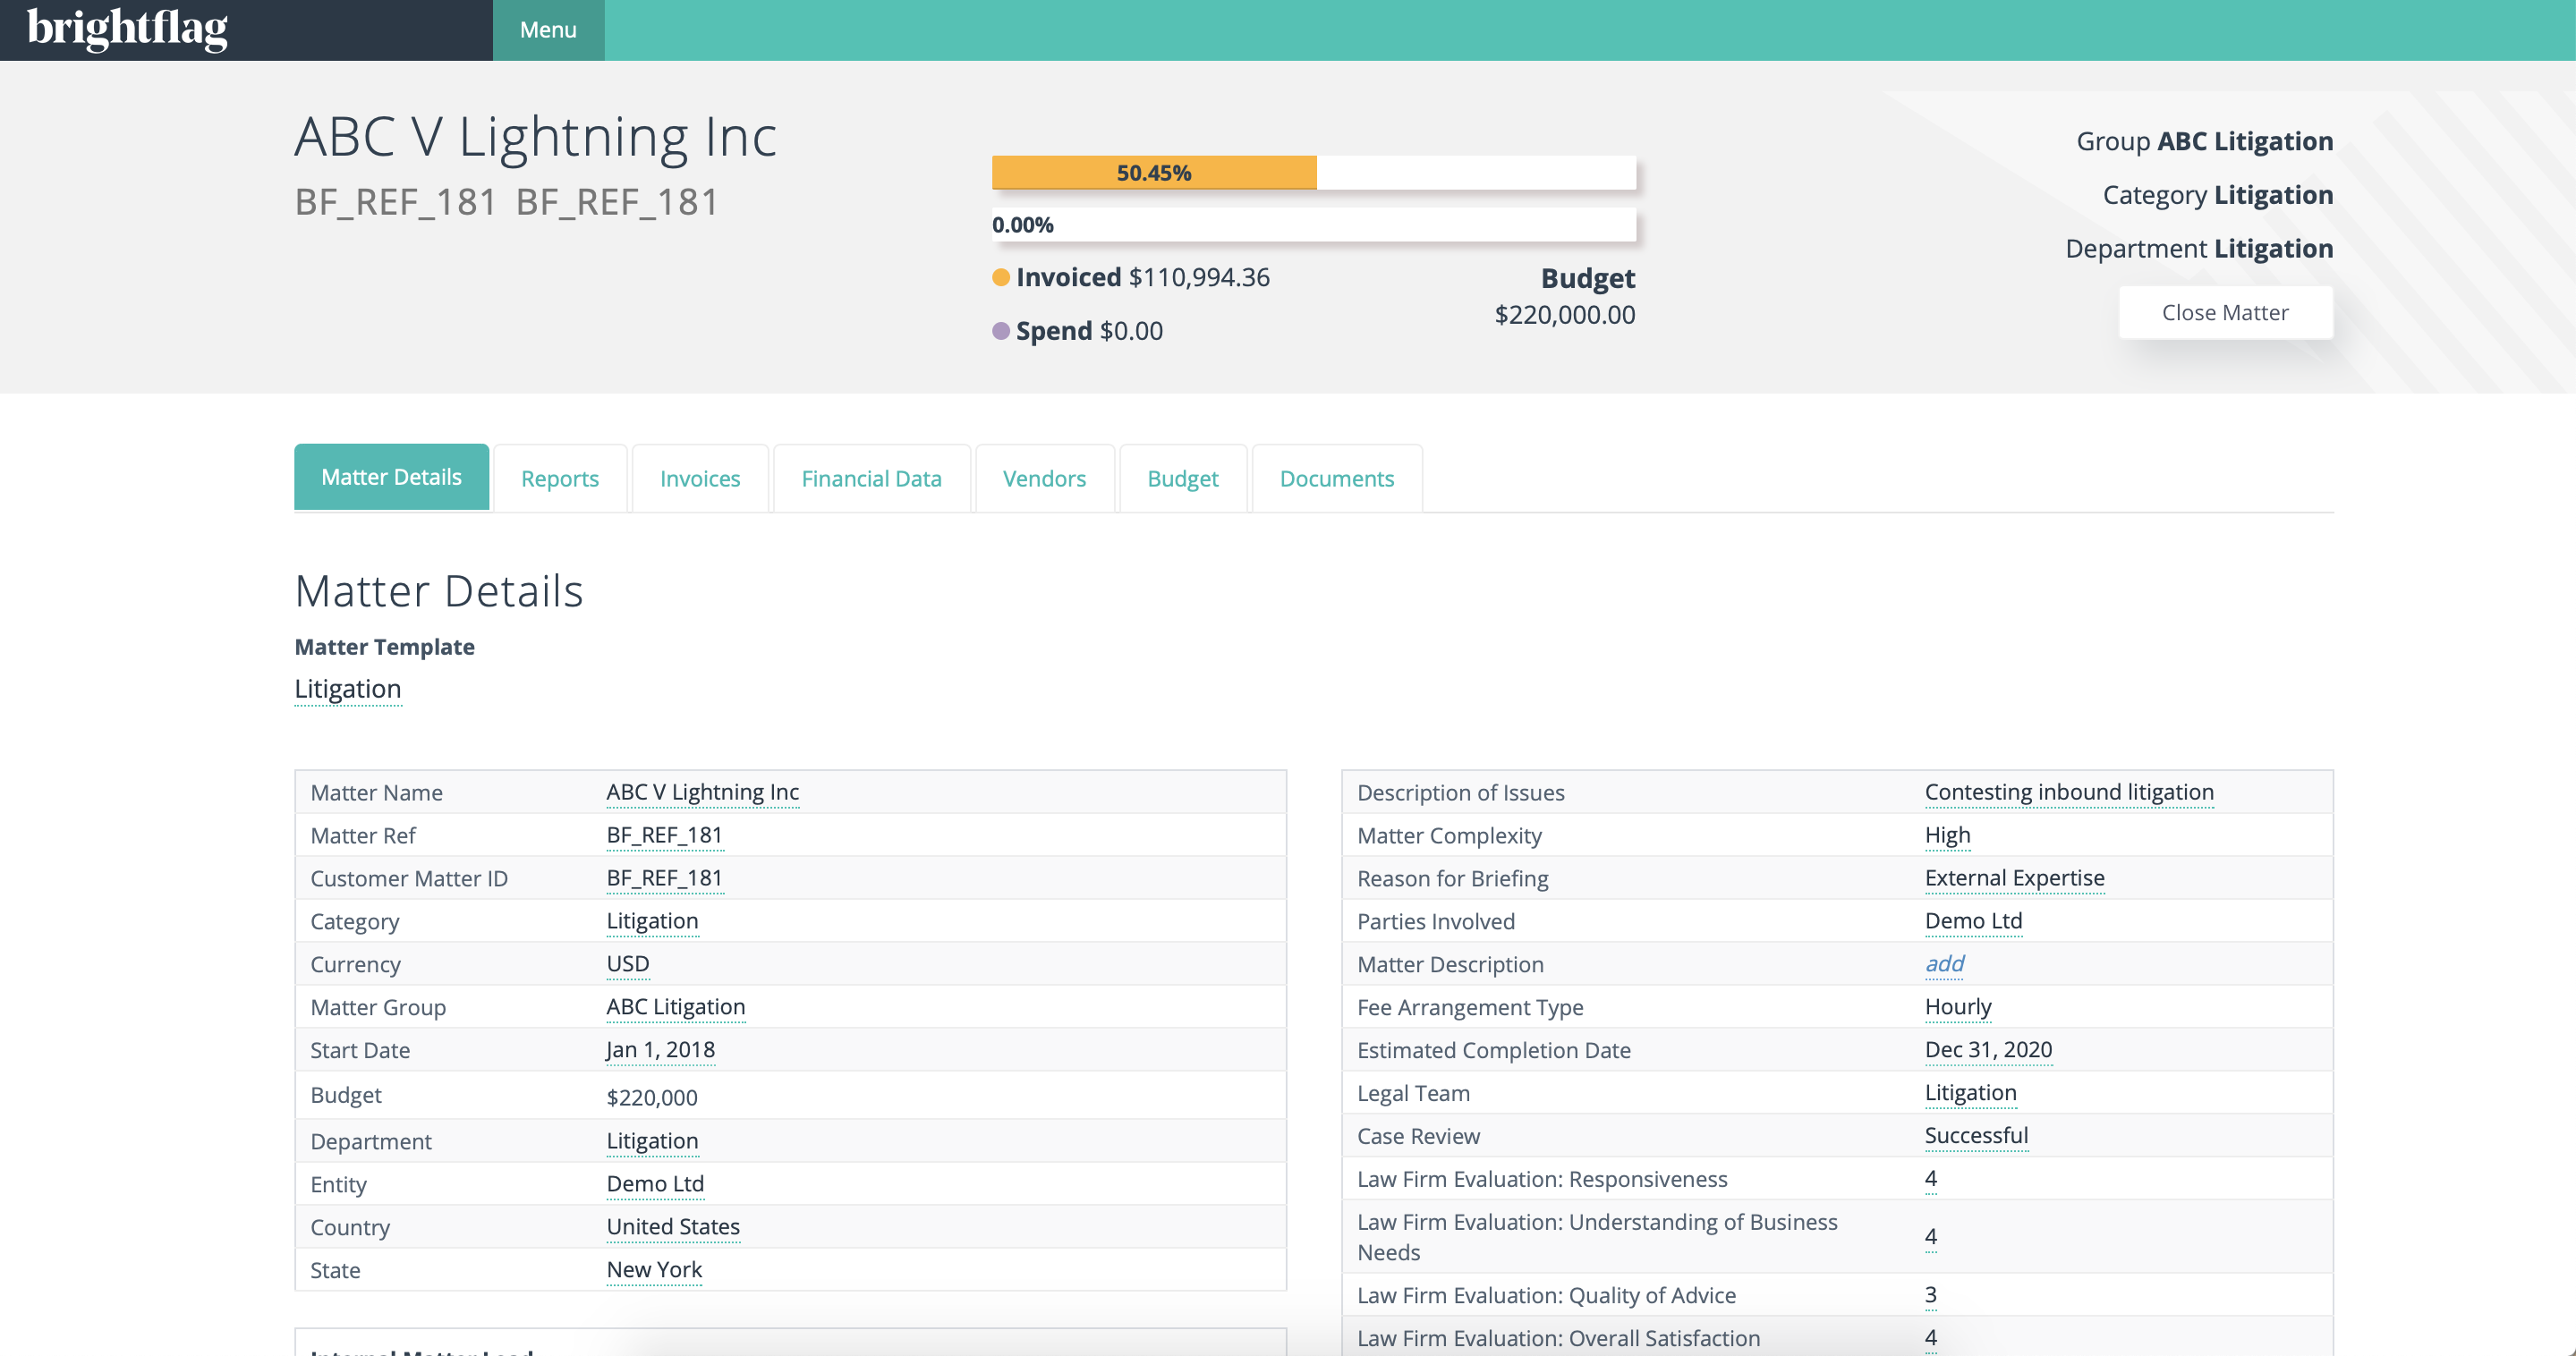The image size is (2576, 1356).
Task: Edit the New York state field
Action: [653, 1269]
